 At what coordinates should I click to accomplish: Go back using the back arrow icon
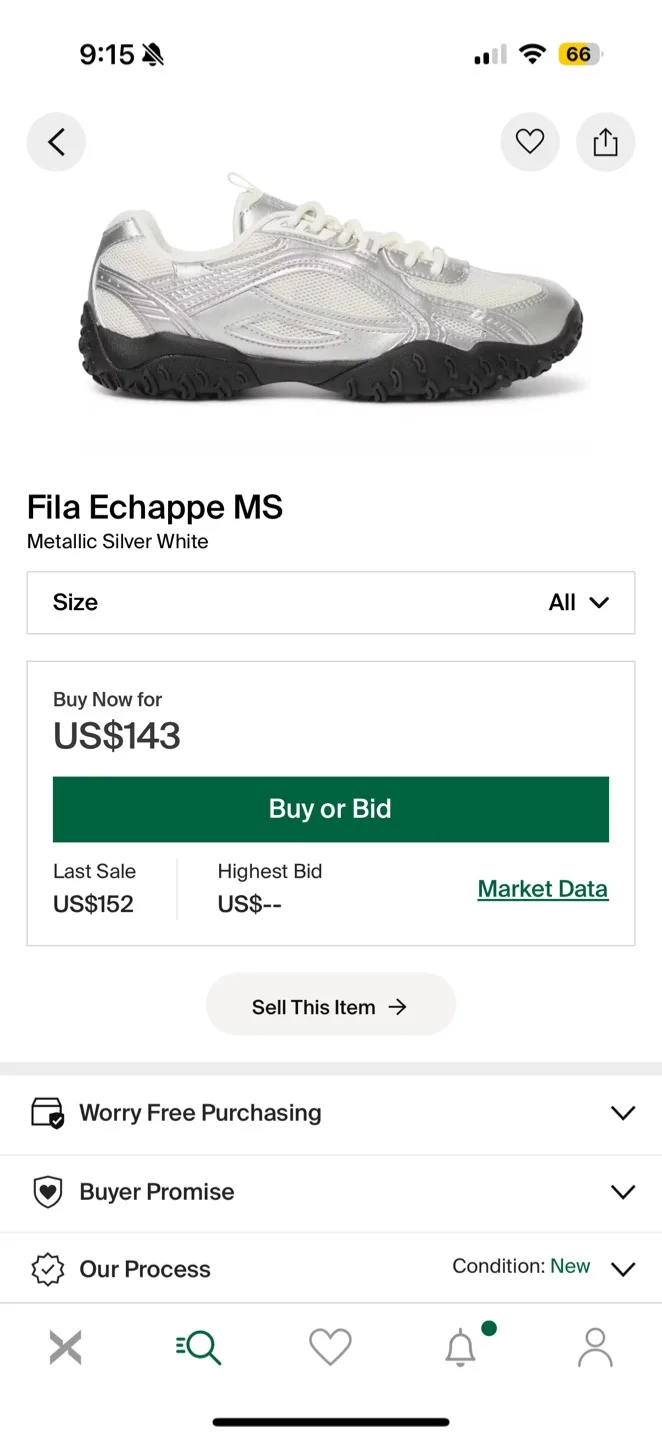[x=56, y=141]
